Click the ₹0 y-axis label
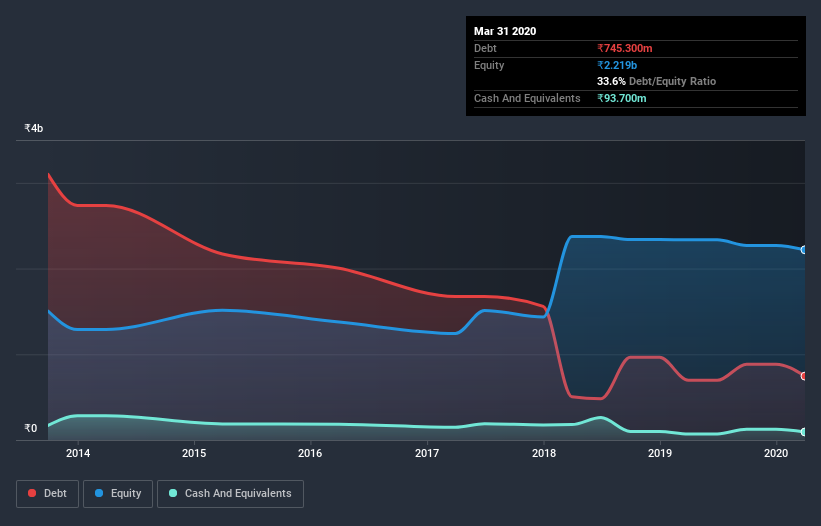821x526 pixels. [x=31, y=428]
